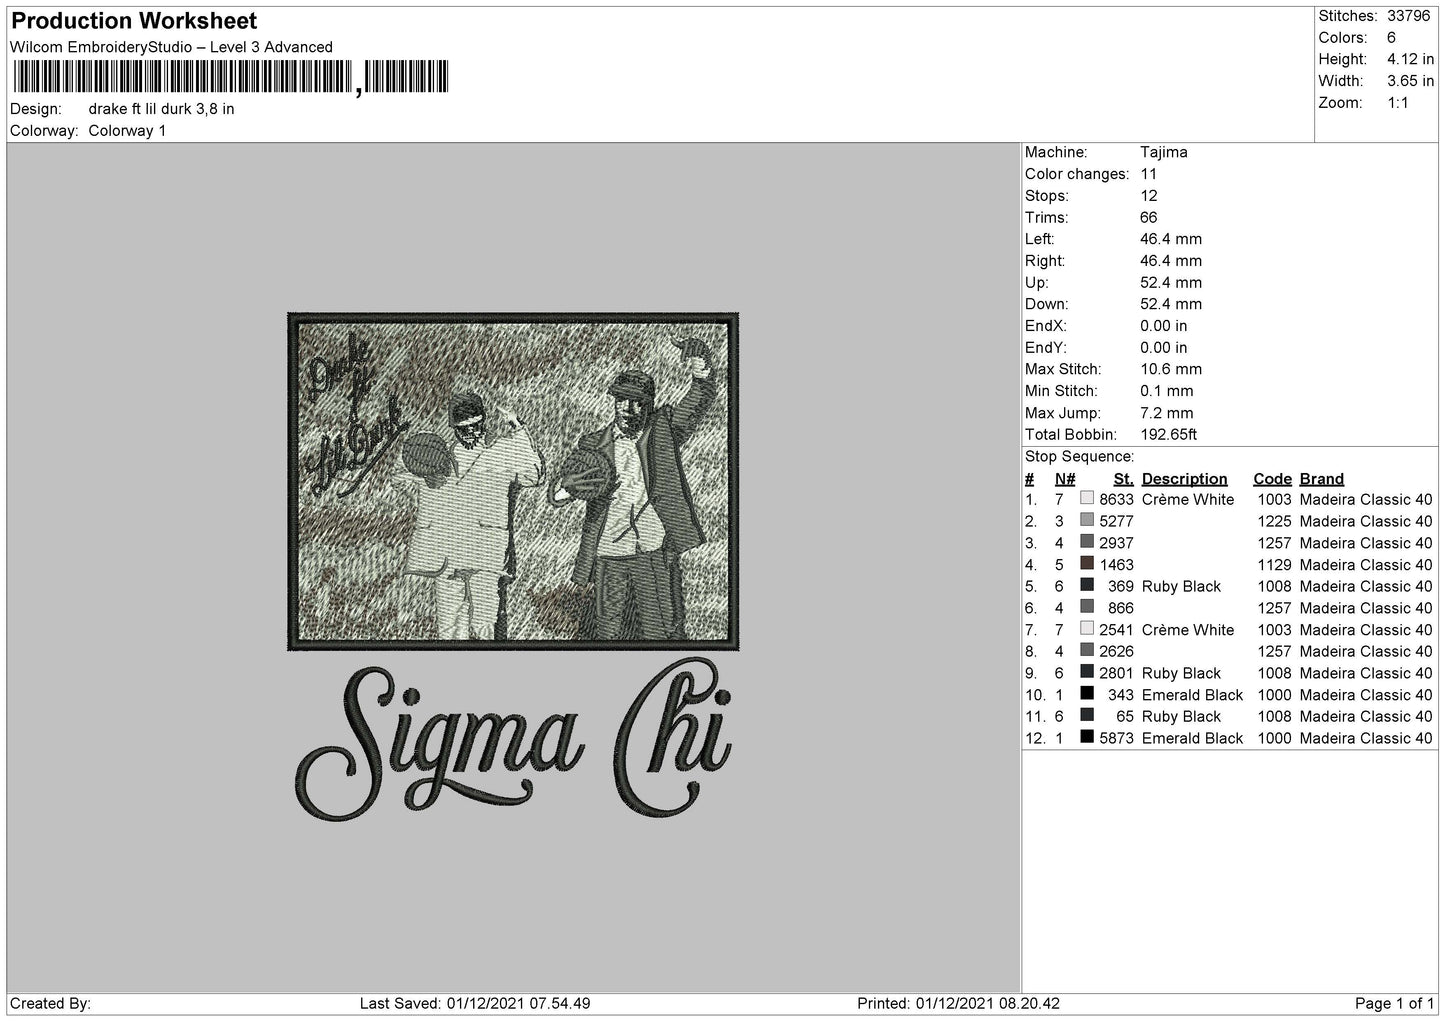Click the Wilcom EmbroideryStudio – Level 3 Advanced text

[171, 47]
